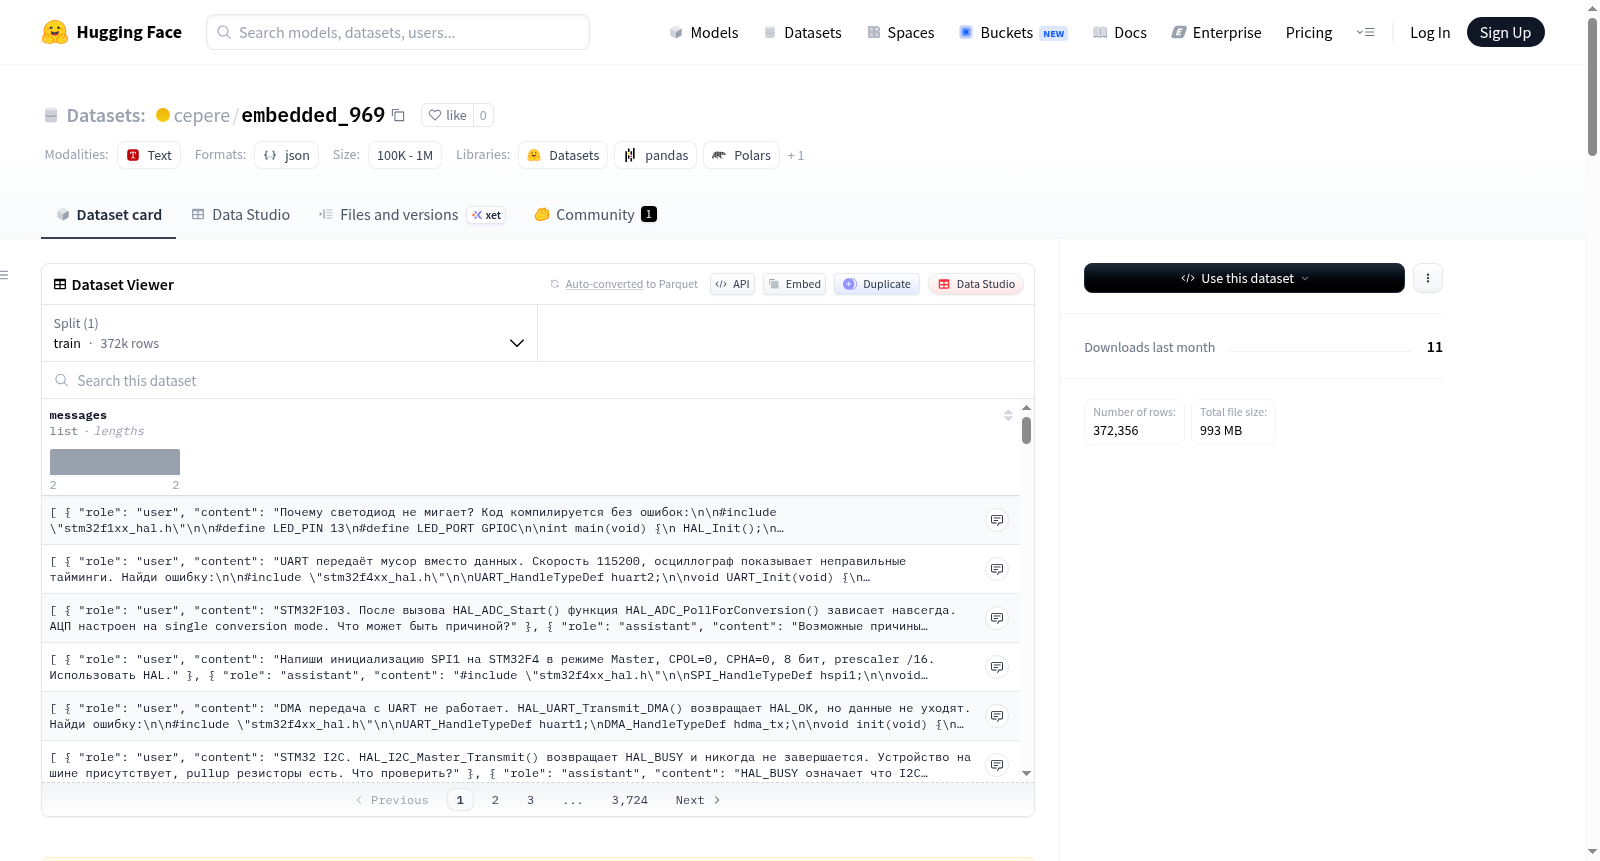
Task: Click the Sign Up button
Action: (x=1505, y=32)
